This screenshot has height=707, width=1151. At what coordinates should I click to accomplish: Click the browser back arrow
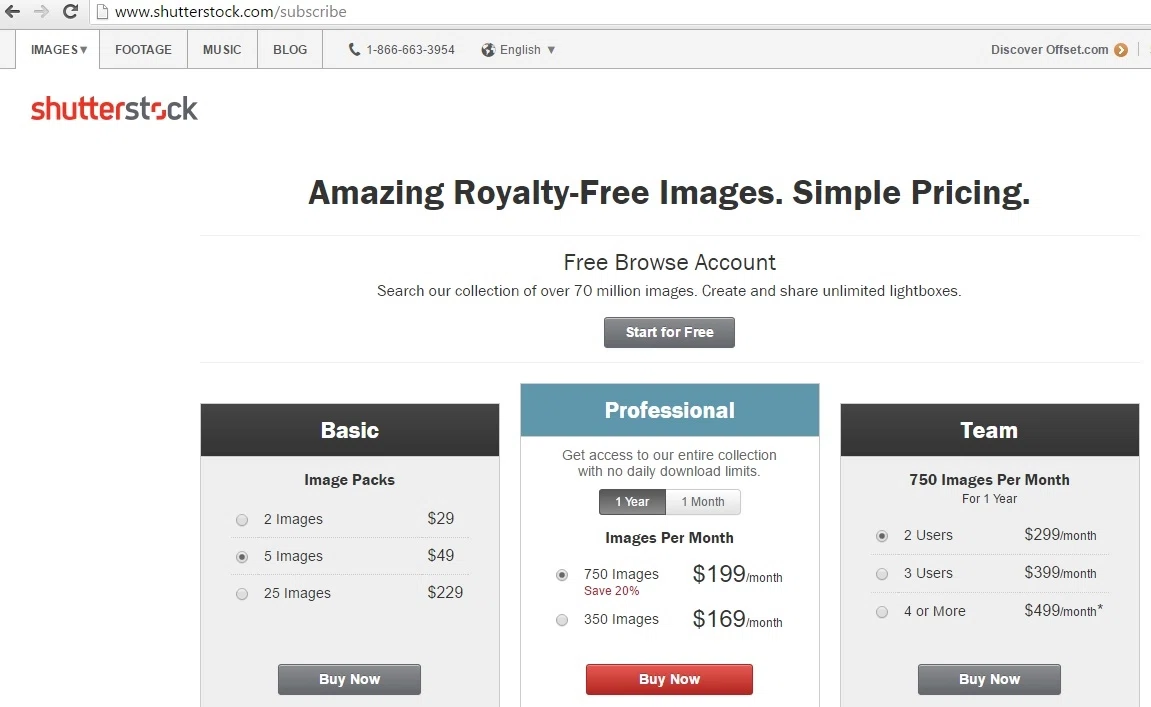12,11
